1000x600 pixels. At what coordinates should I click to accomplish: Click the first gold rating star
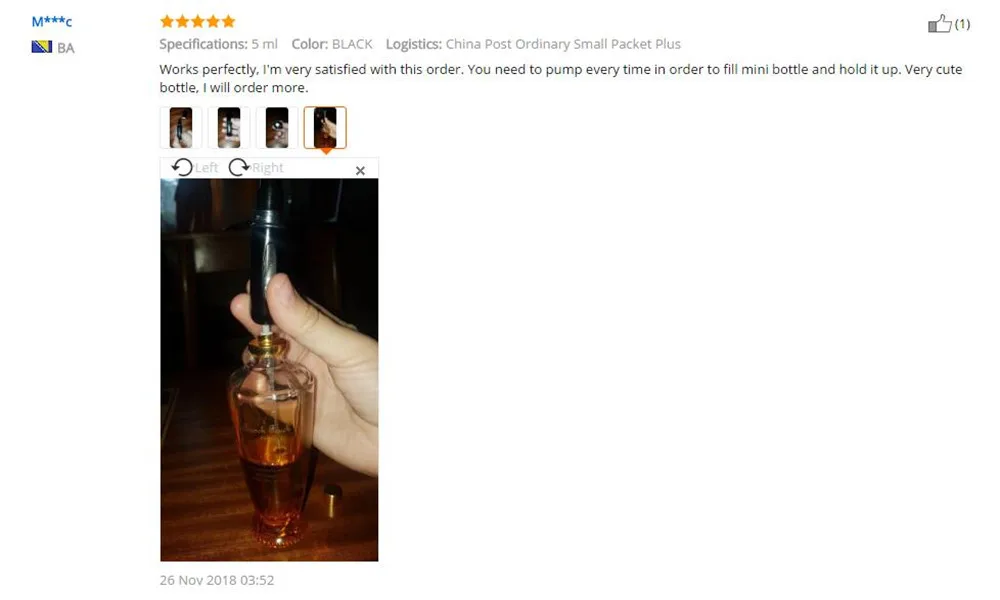(167, 22)
